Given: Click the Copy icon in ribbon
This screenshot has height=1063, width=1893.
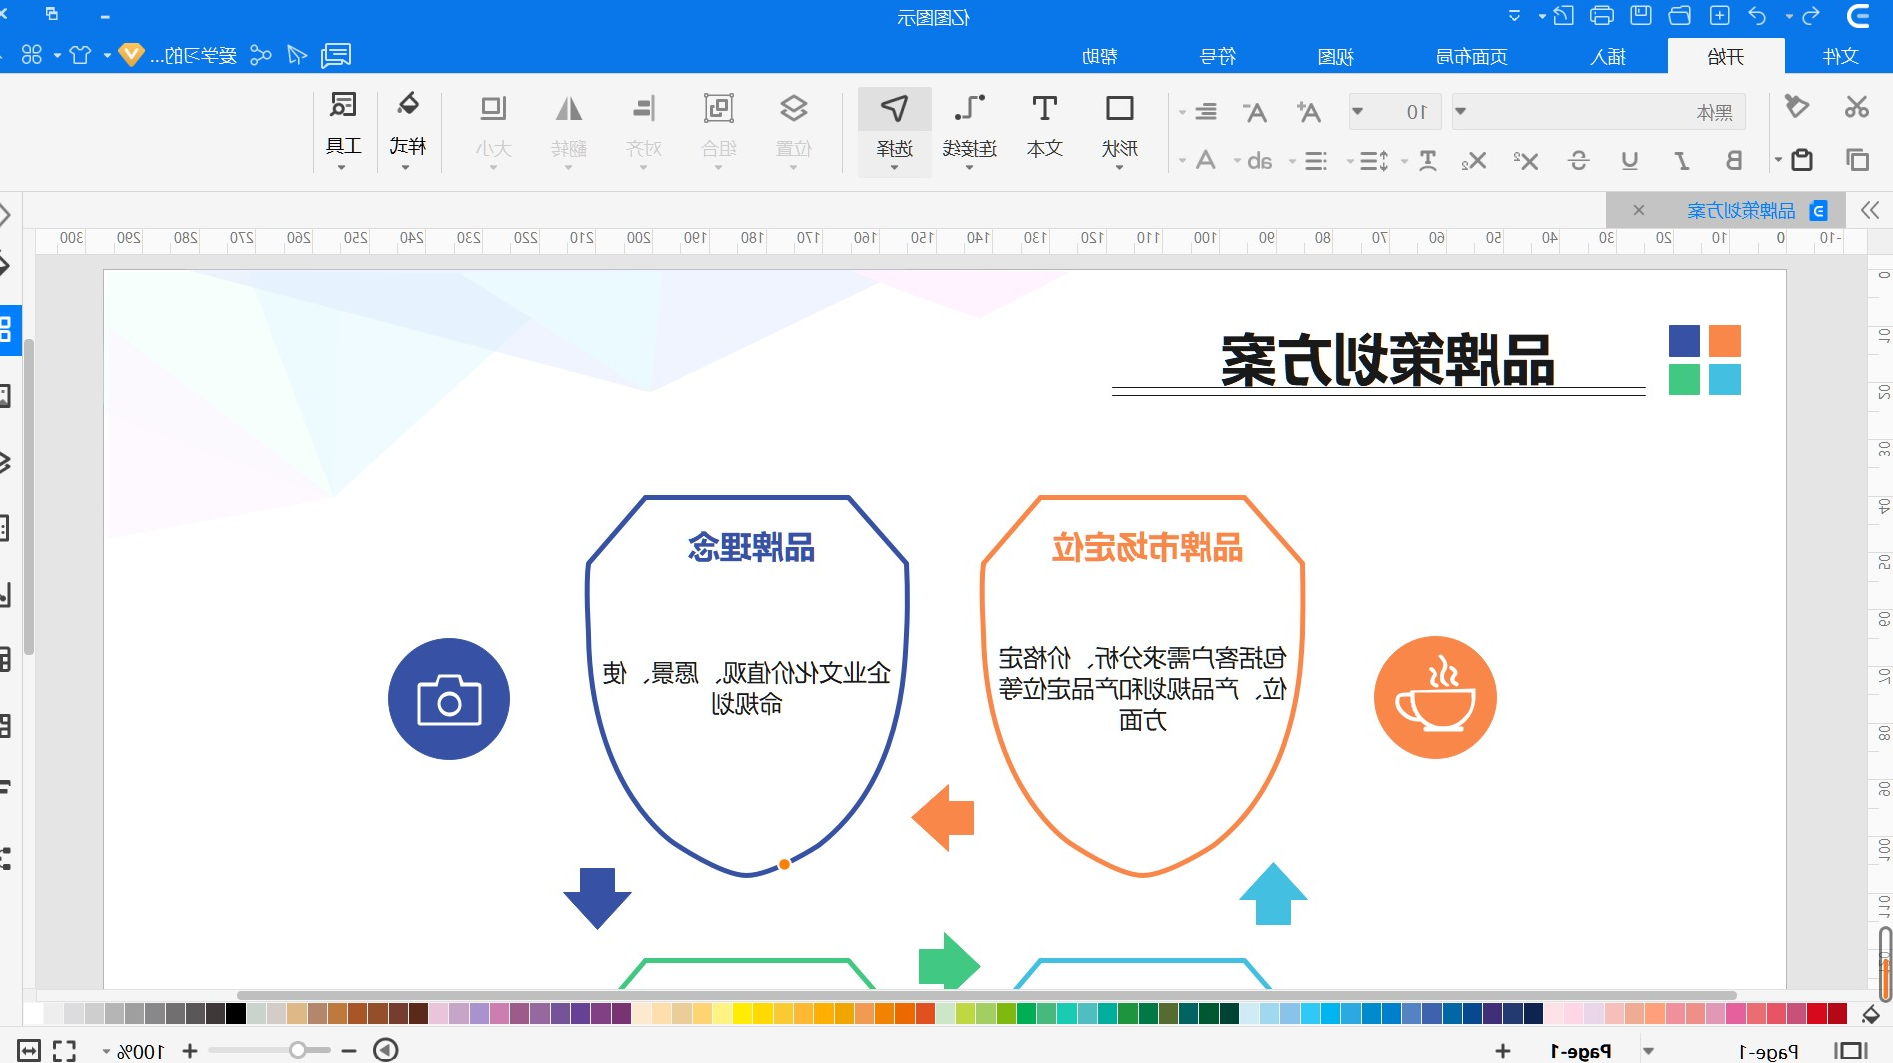Looking at the screenshot, I should tap(1857, 160).
